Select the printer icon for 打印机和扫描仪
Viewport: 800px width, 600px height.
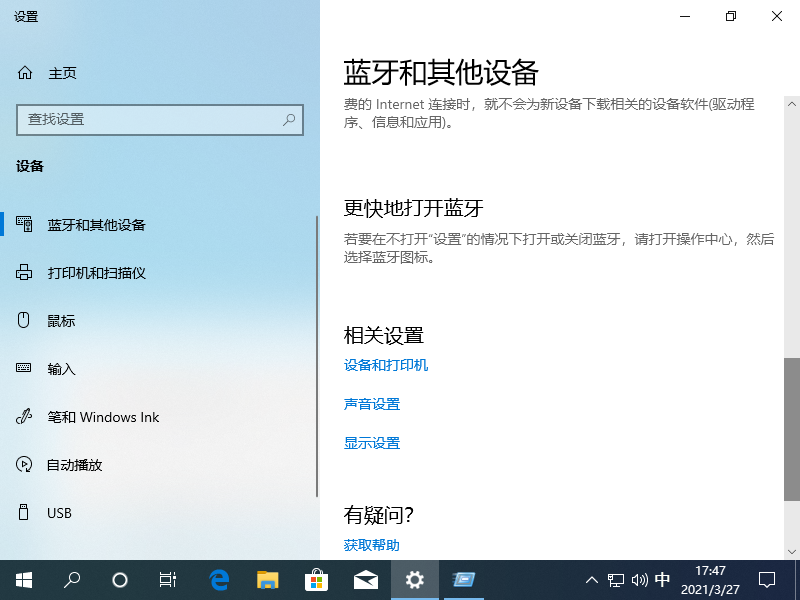point(25,273)
